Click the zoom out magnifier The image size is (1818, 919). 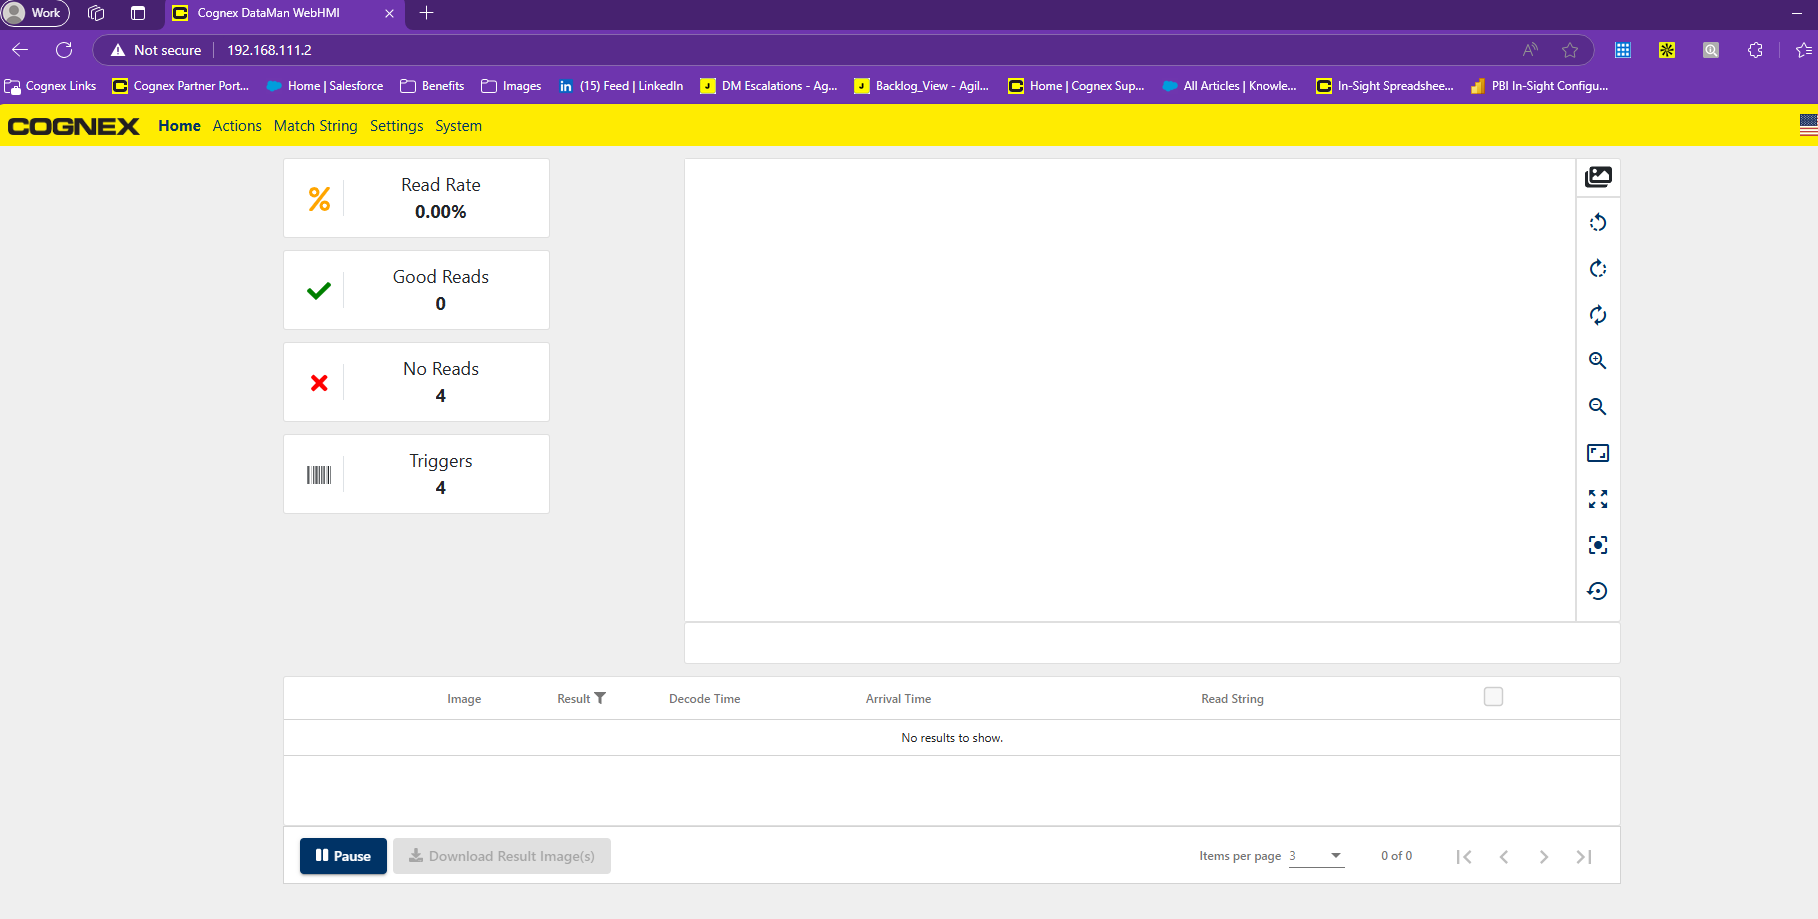(1598, 407)
